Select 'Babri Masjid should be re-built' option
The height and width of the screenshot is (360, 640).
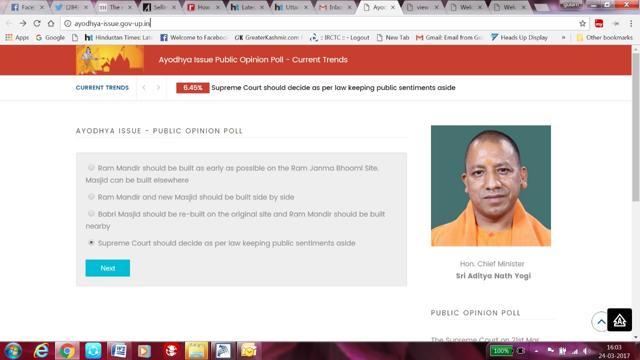pyautogui.click(x=91, y=213)
